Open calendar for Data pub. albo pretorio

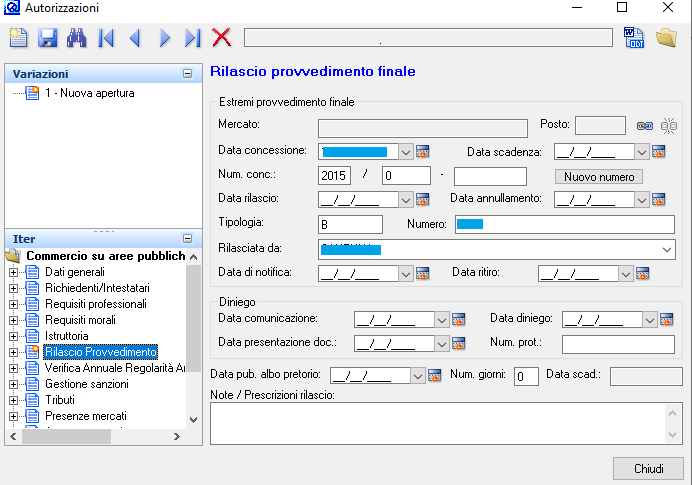pyautogui.click(x=435, y=376)
